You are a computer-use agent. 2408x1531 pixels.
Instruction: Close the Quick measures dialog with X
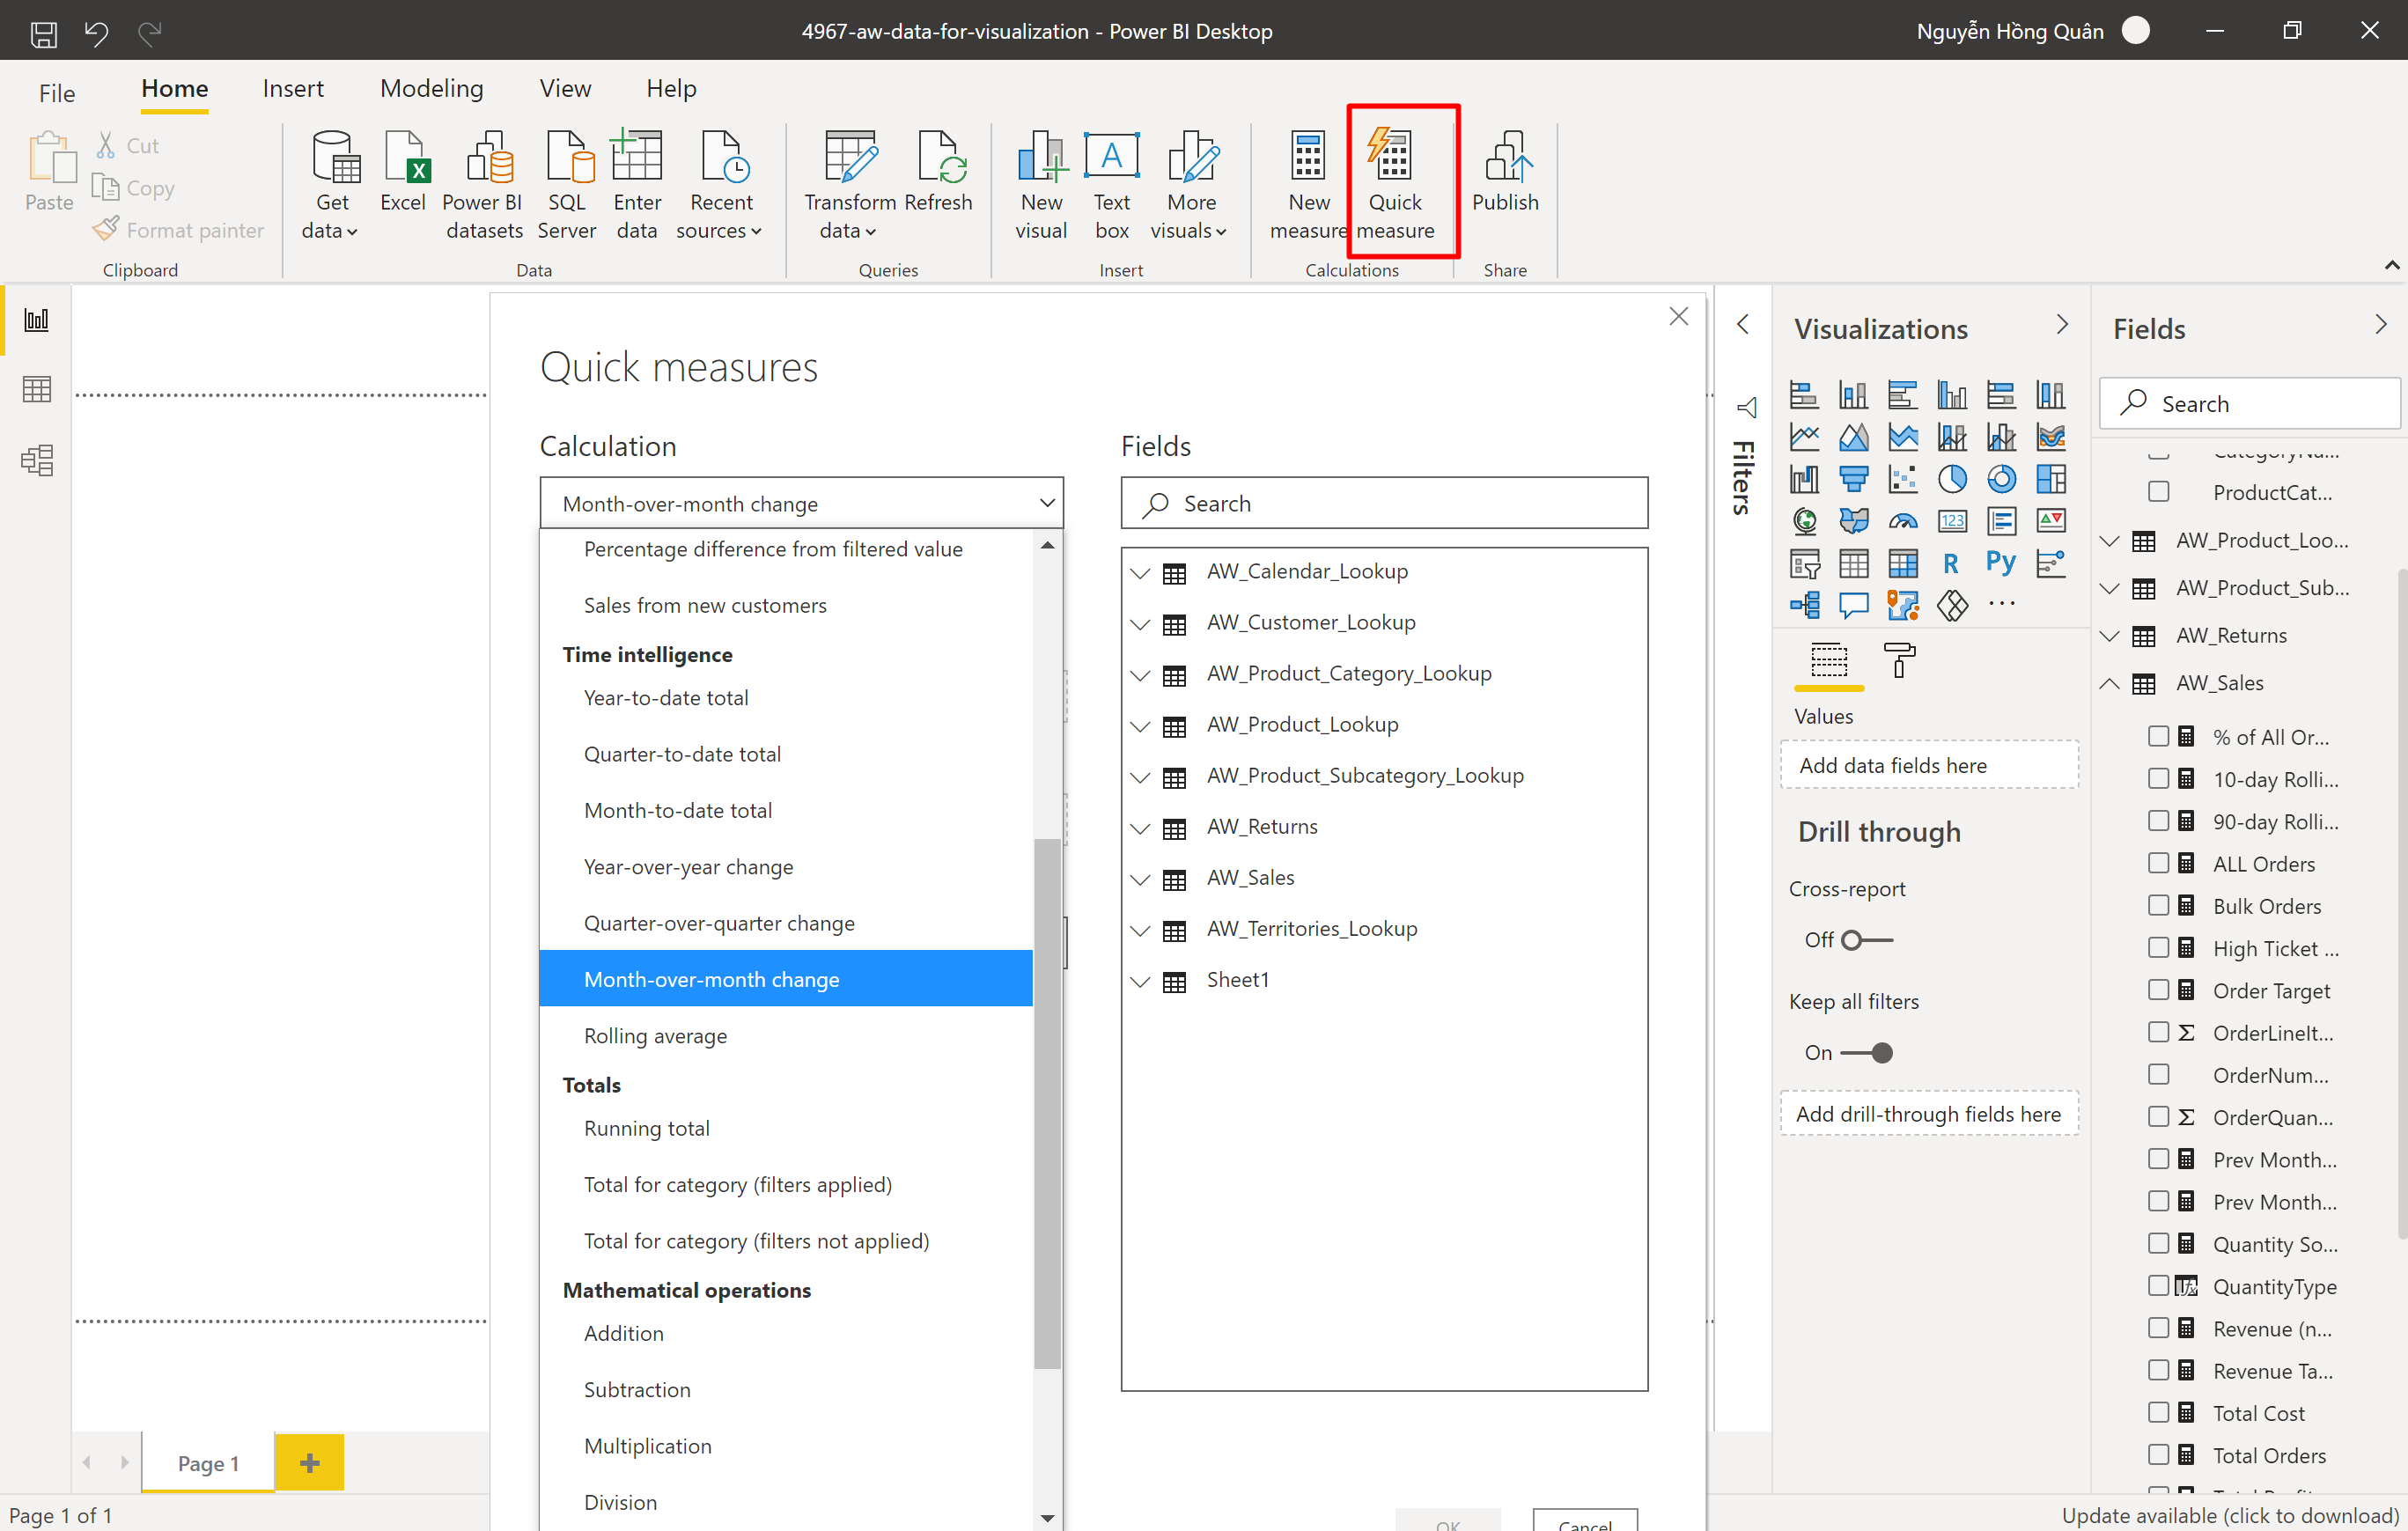[x=1678, y=317]
